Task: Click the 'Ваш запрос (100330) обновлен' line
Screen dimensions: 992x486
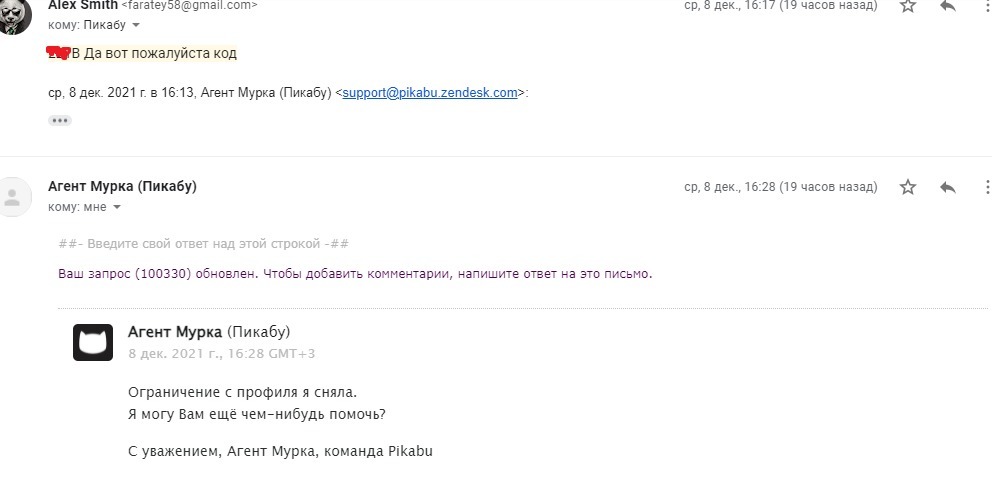Action: click(355, 273)
